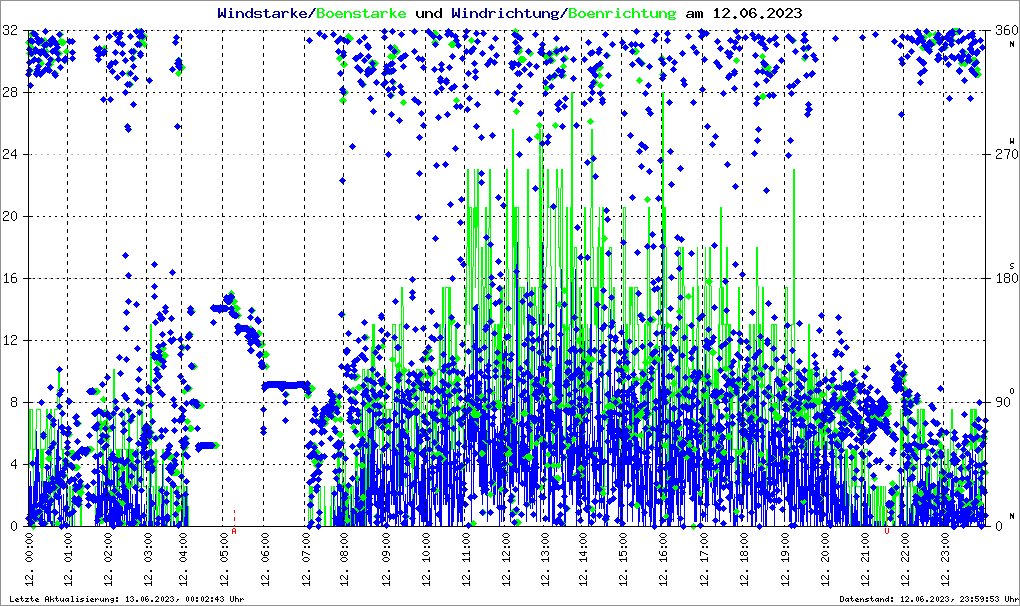Click the '05:00' time axis label
Viewport: 1020px width, 606px height.
pyautogui.click(x=225, y=549)
